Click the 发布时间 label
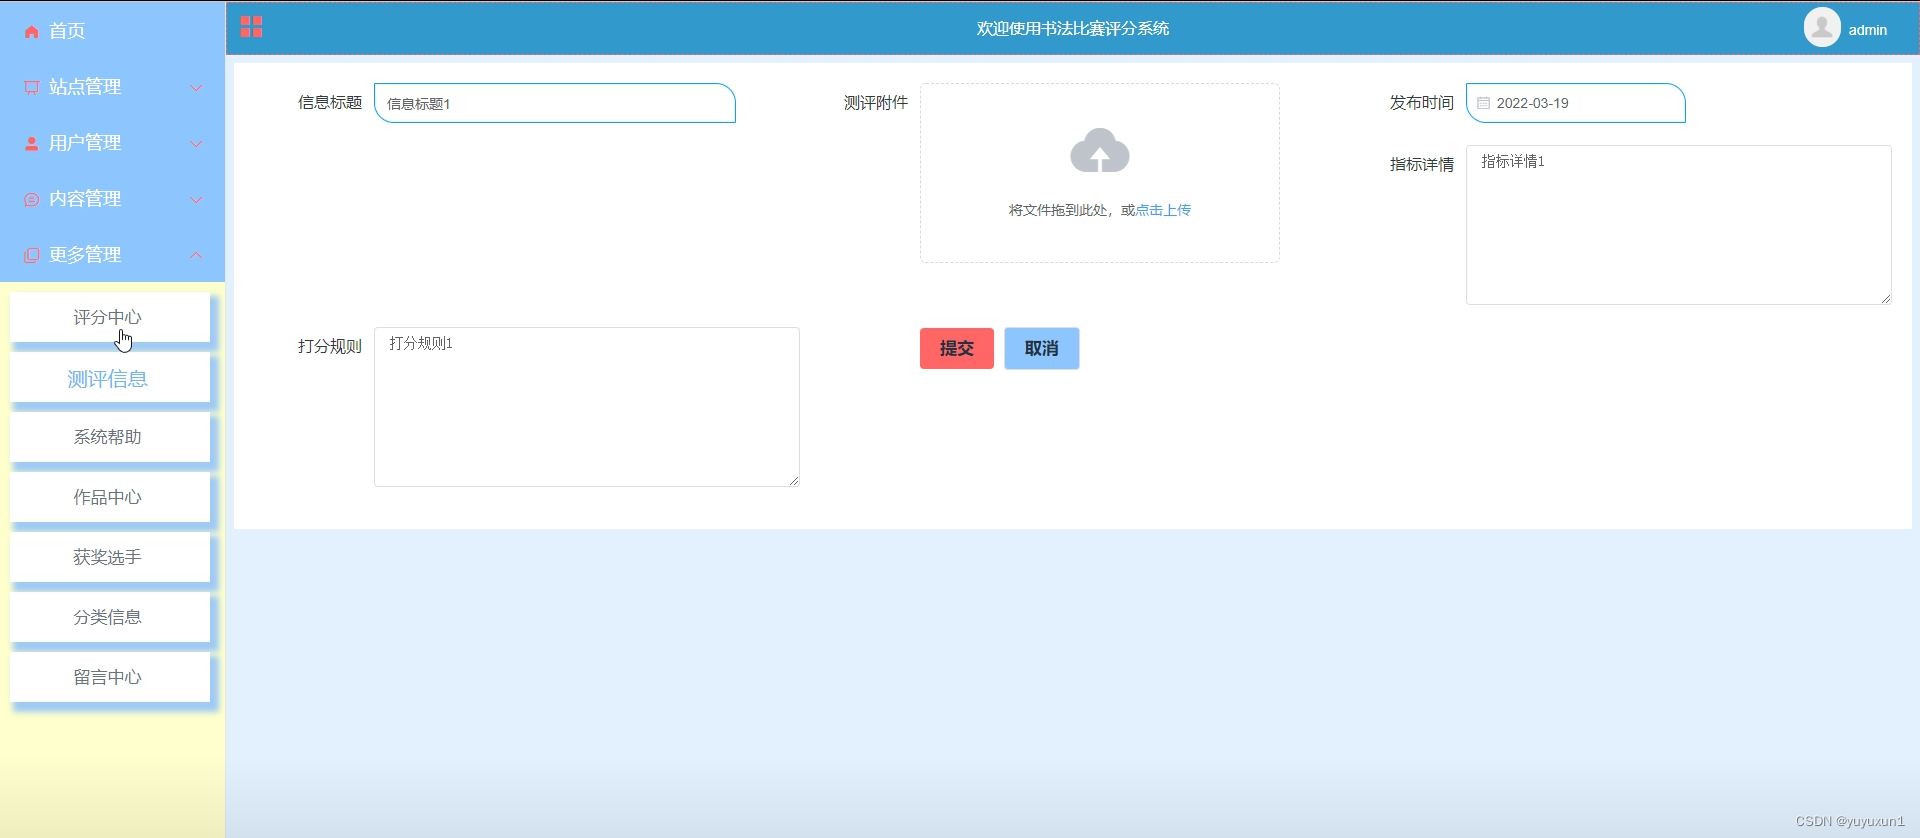Screen dimensions: 1920x838 click(1421, 102)
